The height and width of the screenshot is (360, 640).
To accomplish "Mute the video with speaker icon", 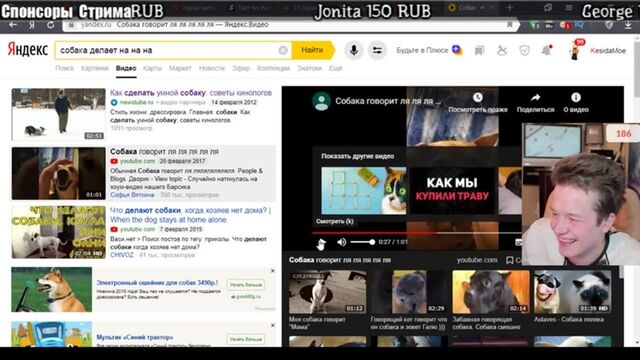I will coord(342,242).
